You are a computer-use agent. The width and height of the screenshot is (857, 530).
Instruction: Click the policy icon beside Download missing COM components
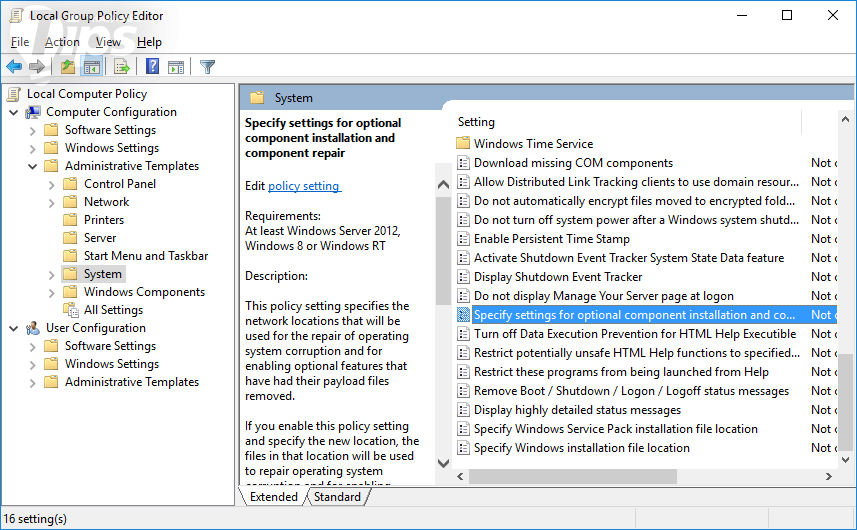463,163
